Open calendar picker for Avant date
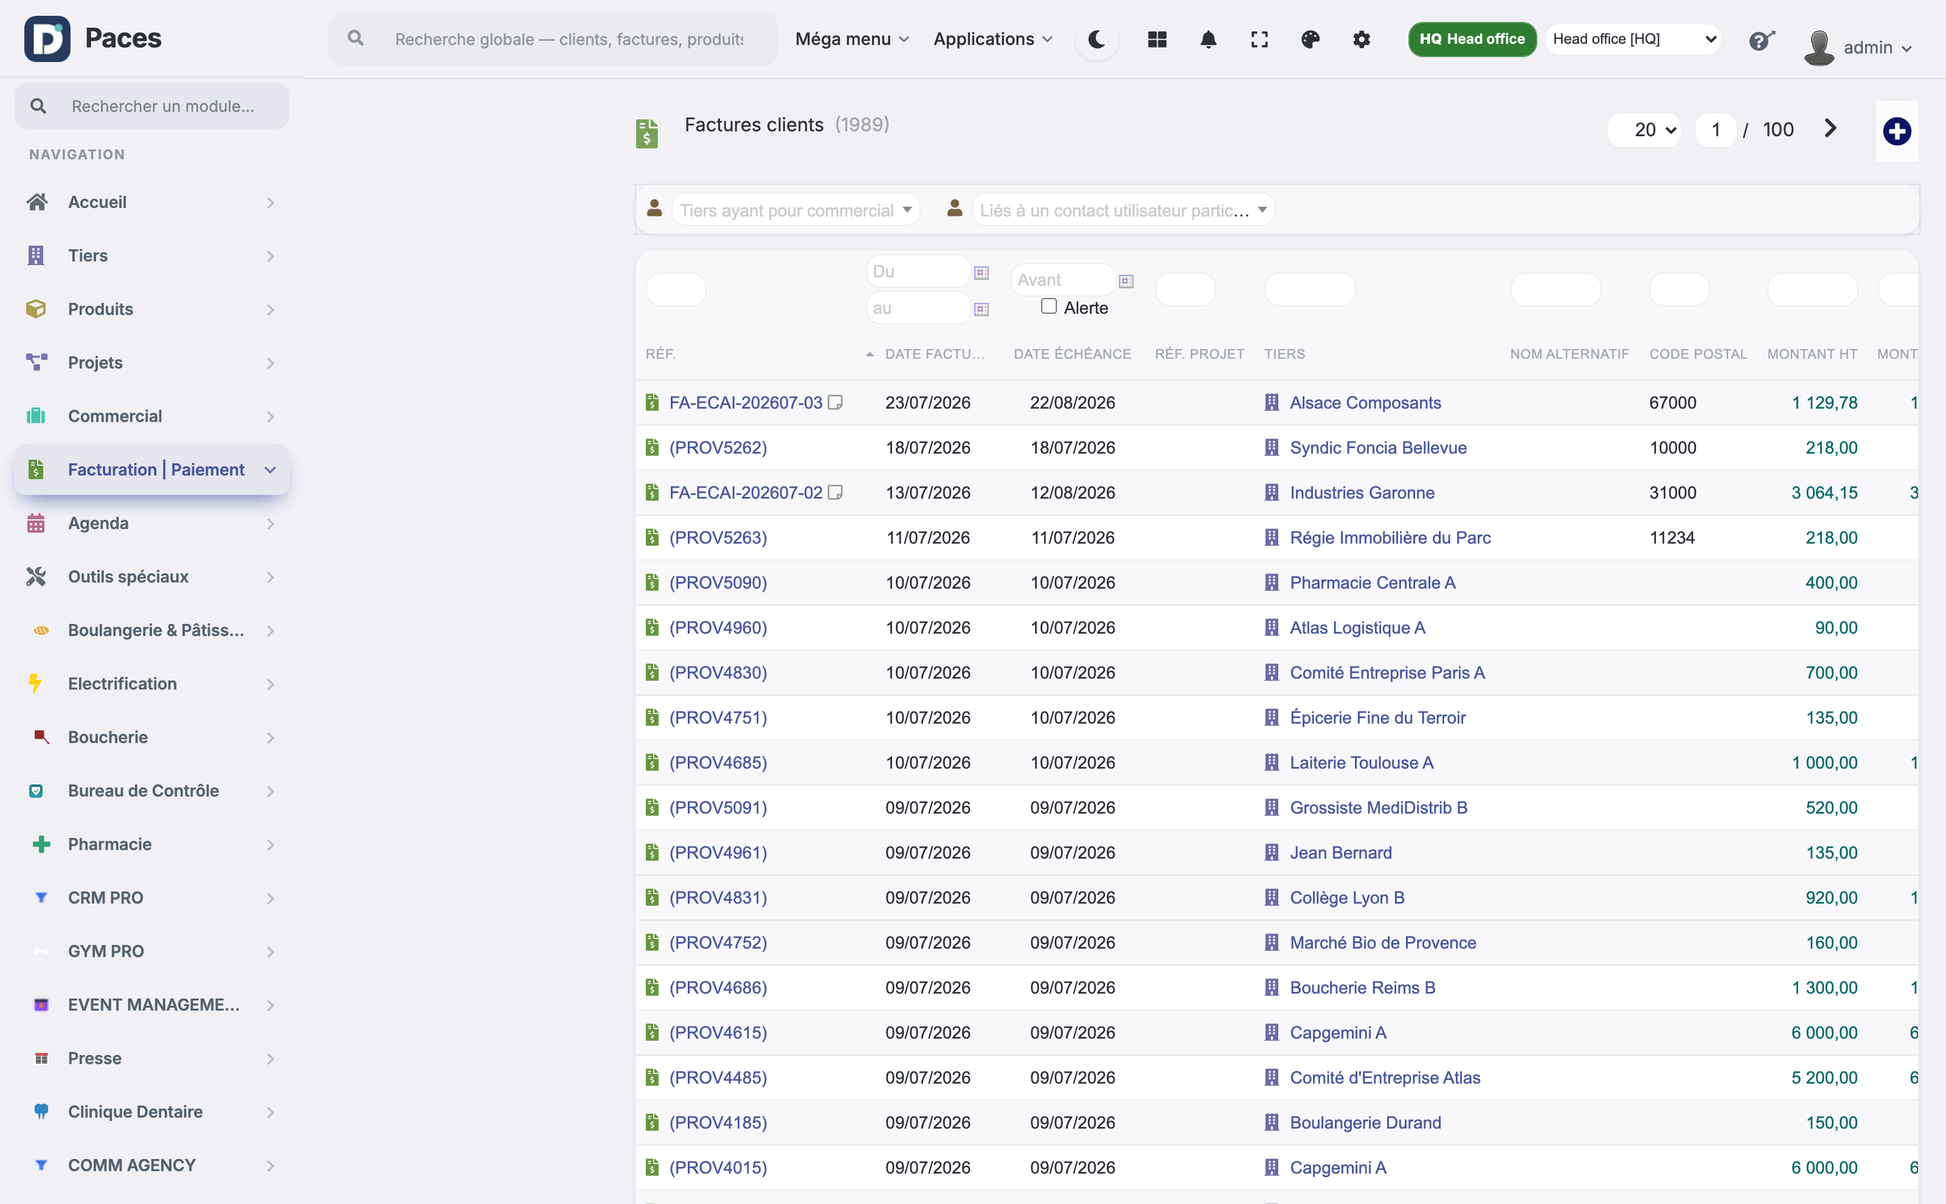Screen dimensions: 1946x1204 [x=1126, y=281]
